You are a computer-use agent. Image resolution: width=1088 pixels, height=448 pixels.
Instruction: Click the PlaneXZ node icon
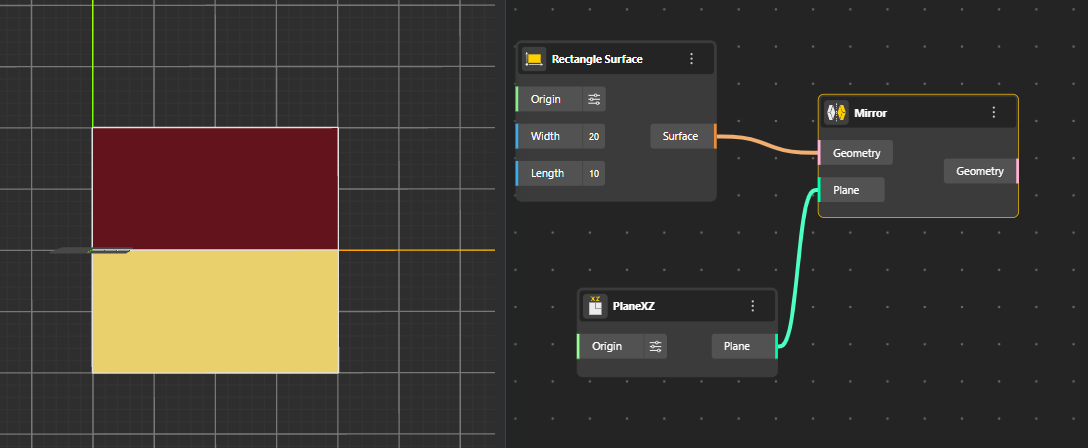click(x=595, y=306)
